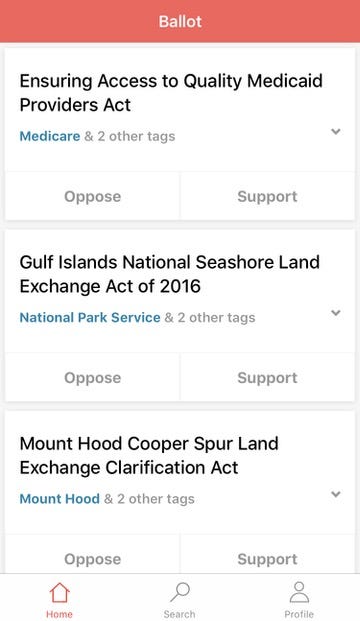Screen dimensions: 360x621
Task: Expand Gulf Islands National Seashore bill chevron
Action: click(336, 313)
